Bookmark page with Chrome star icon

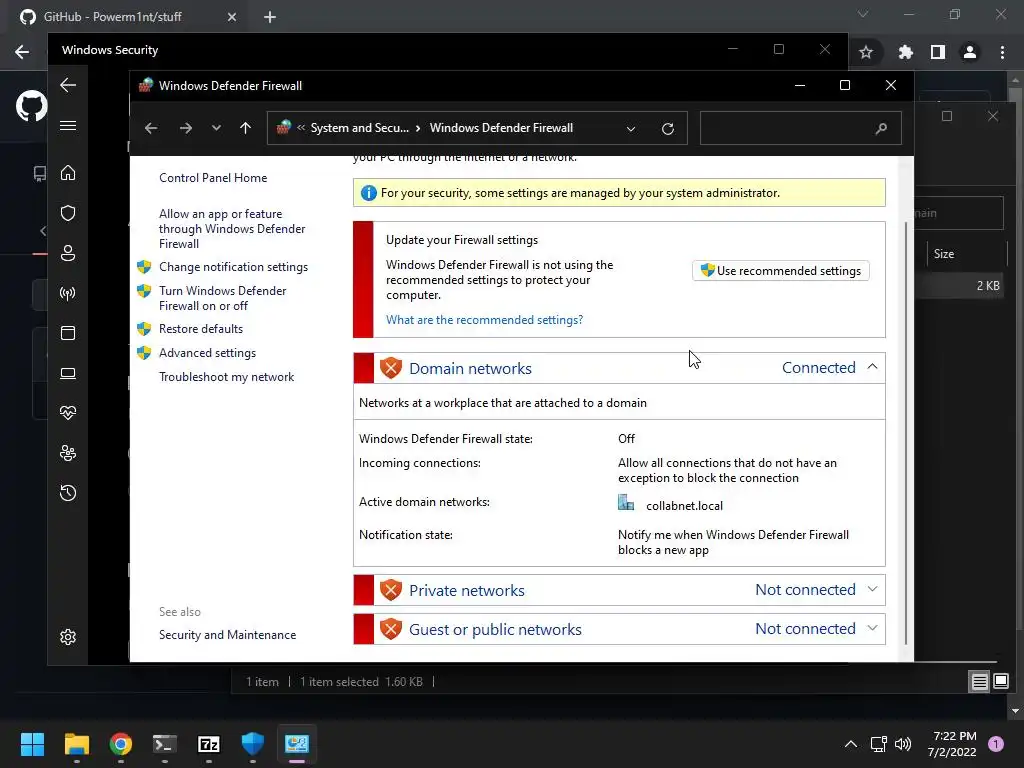click(866, 52)
